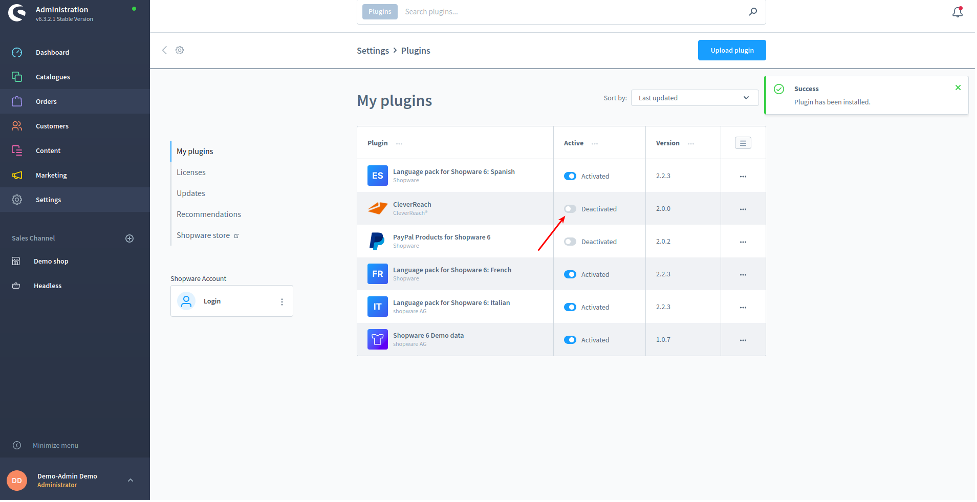977x502 pixels.
Task: Activate the CleverReach plugin toggle
Action: click(x=570, y=209)
